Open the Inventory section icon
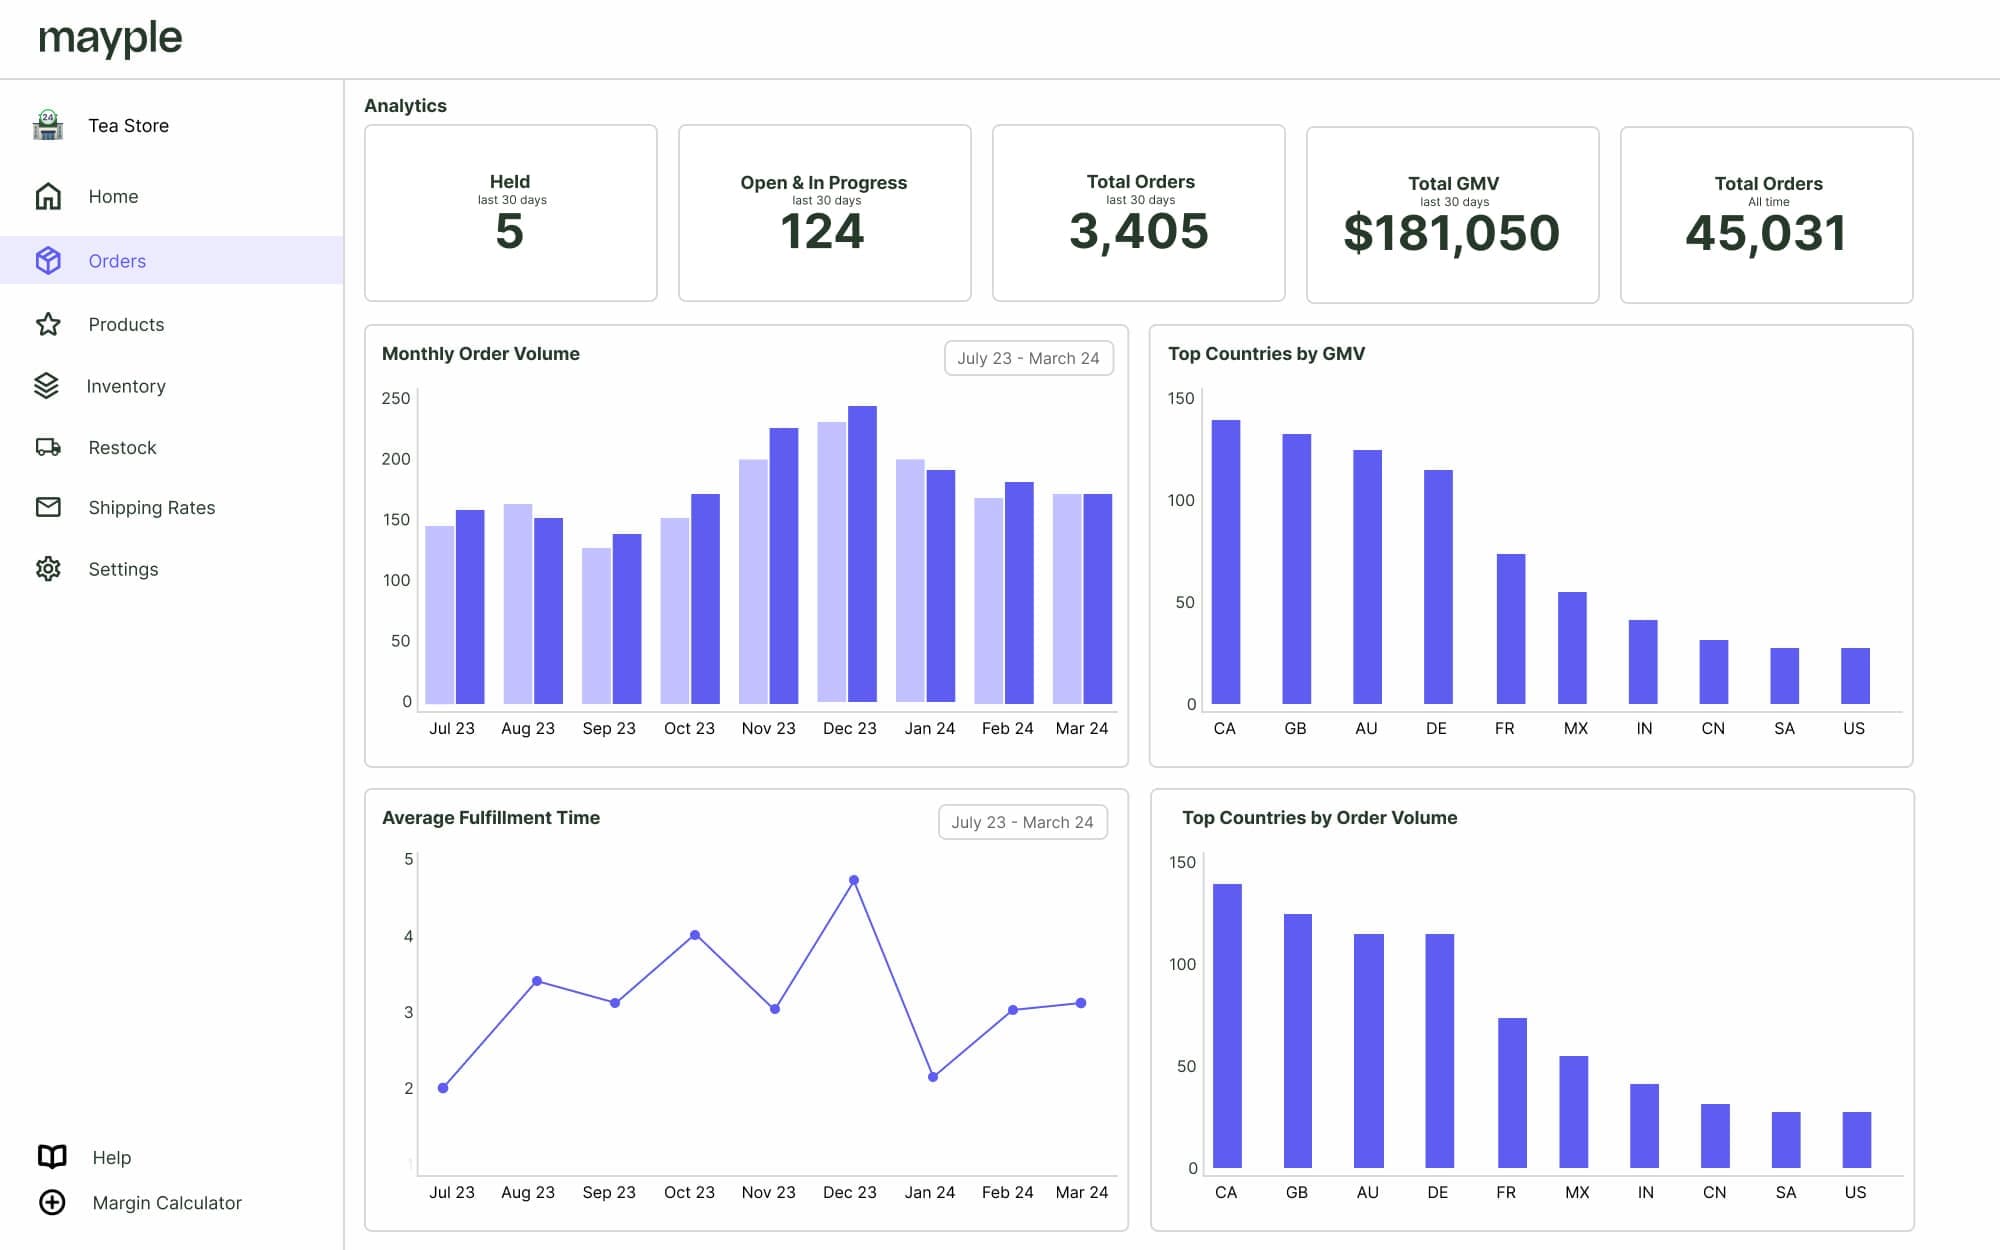Screen dimensions: 2000x1250 click(x=48, y=386)
